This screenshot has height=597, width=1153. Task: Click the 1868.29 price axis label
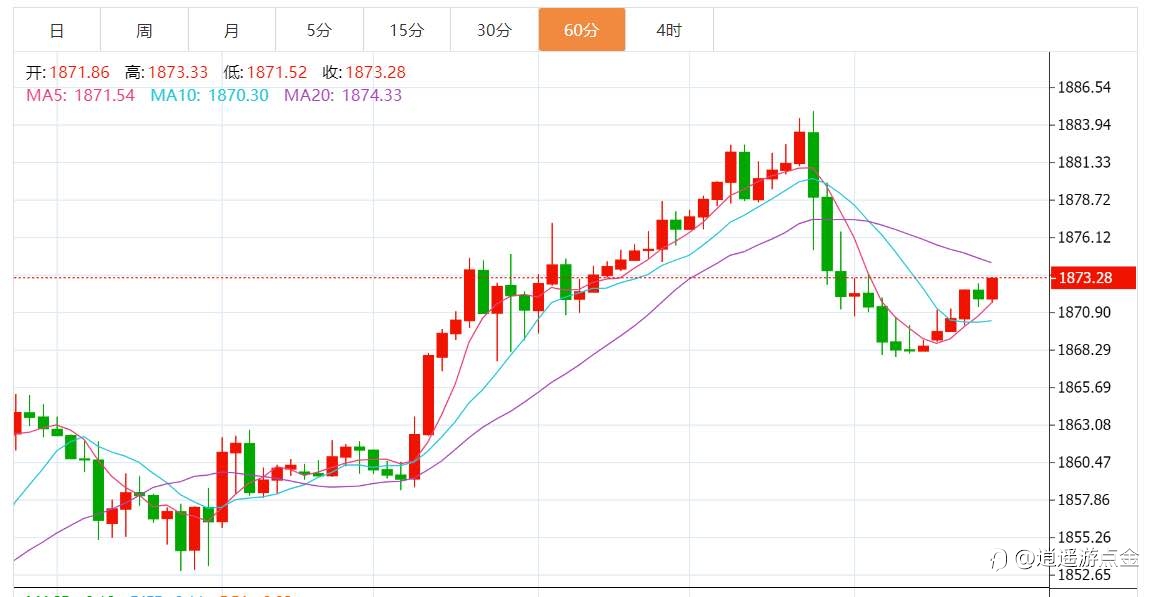[x=1084, y=350]
